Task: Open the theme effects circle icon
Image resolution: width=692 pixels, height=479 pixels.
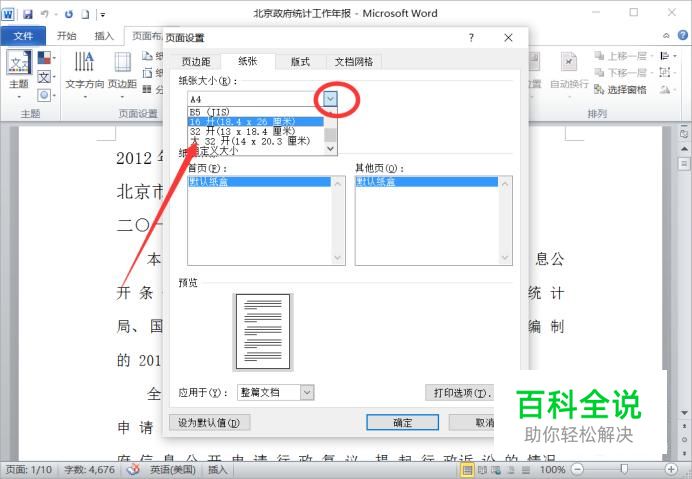Action: coord(46,95)
